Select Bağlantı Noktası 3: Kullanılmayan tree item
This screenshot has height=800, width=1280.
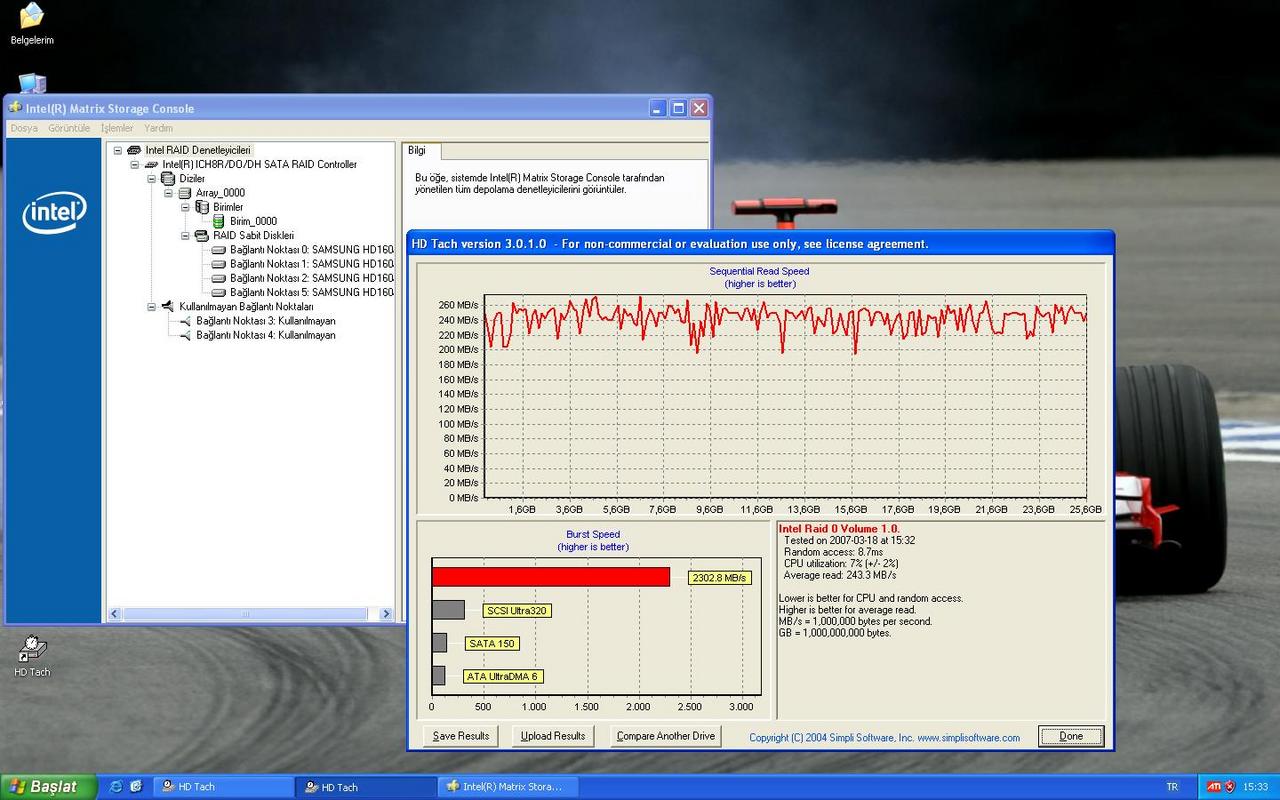266,321
